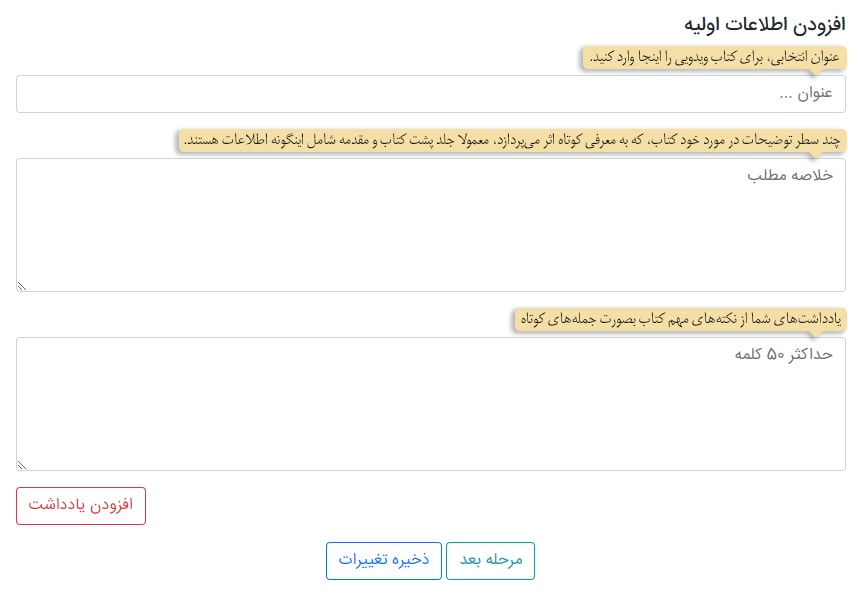Click the عنوان title input field
The height and width of the screenshot is (595, 860).
click(x=431, y=94)
